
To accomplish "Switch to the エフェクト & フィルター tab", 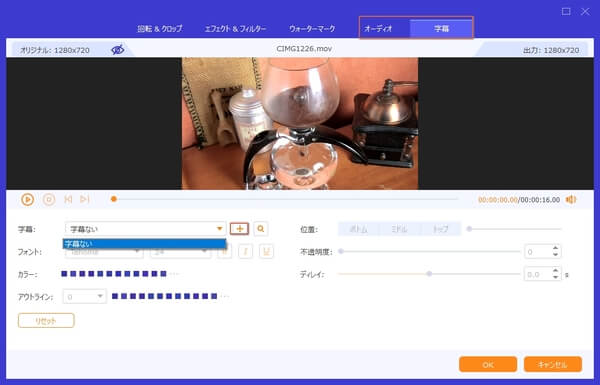I will 235,29.
